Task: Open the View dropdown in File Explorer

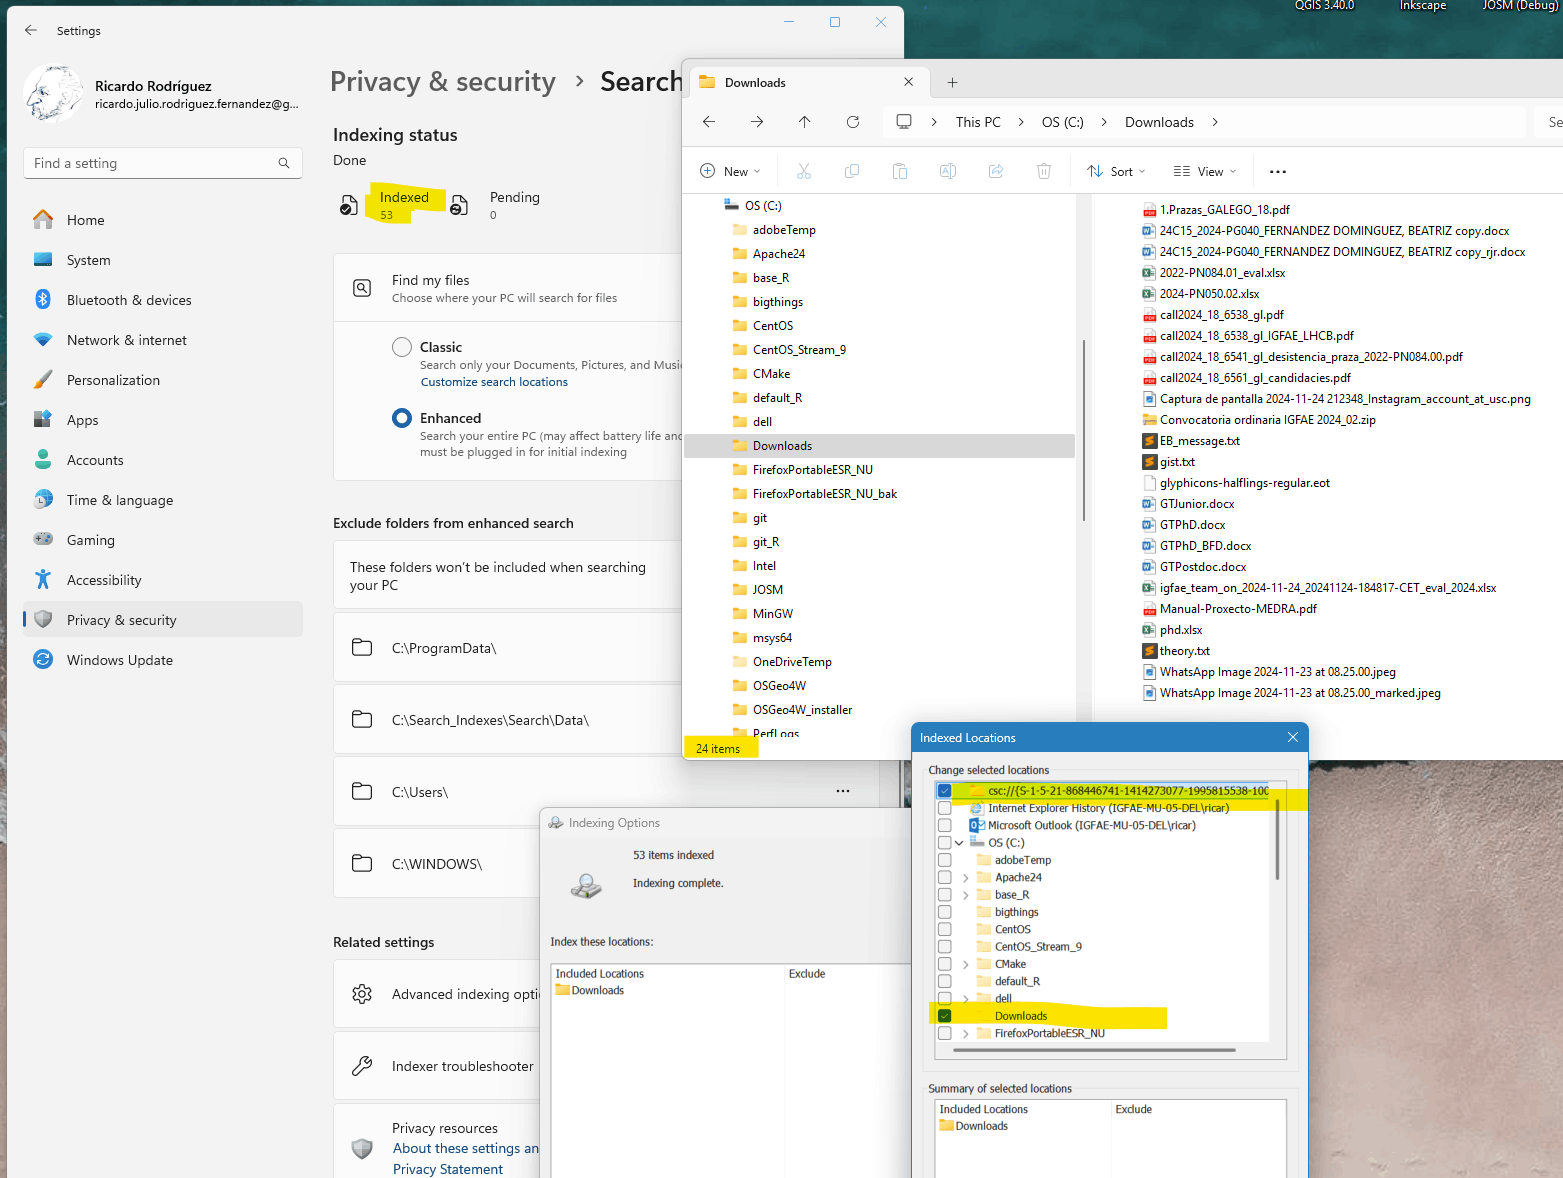Action: 1203,171
